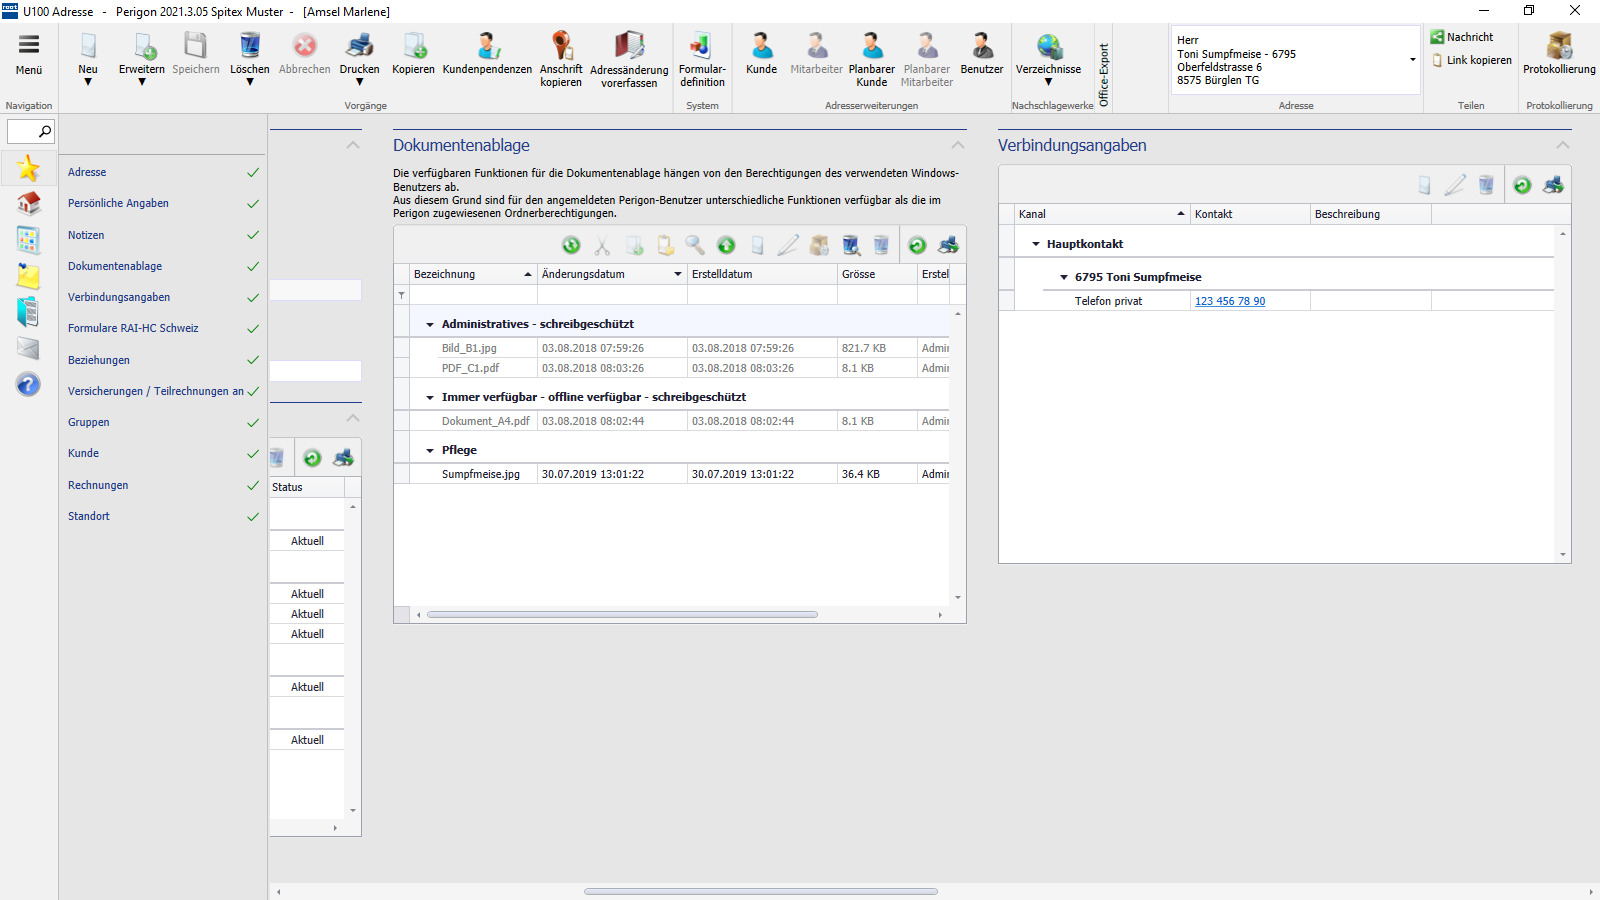
Task: Open the Protokollierung icon
Action: click(1559, 46)
